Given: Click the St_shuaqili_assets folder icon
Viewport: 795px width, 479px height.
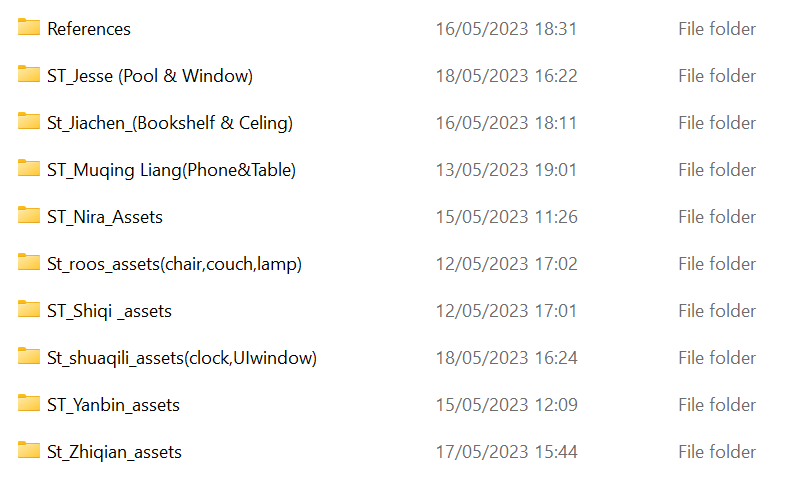Looking at the screenshot, I should pyautogui.click(x=29, y=356).
